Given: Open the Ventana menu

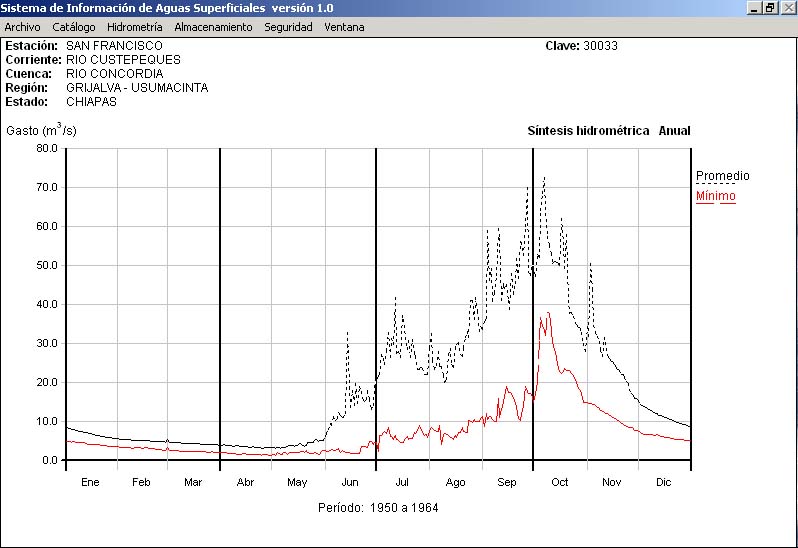Looking at the screenshot, I should click(x=344, y=27).
